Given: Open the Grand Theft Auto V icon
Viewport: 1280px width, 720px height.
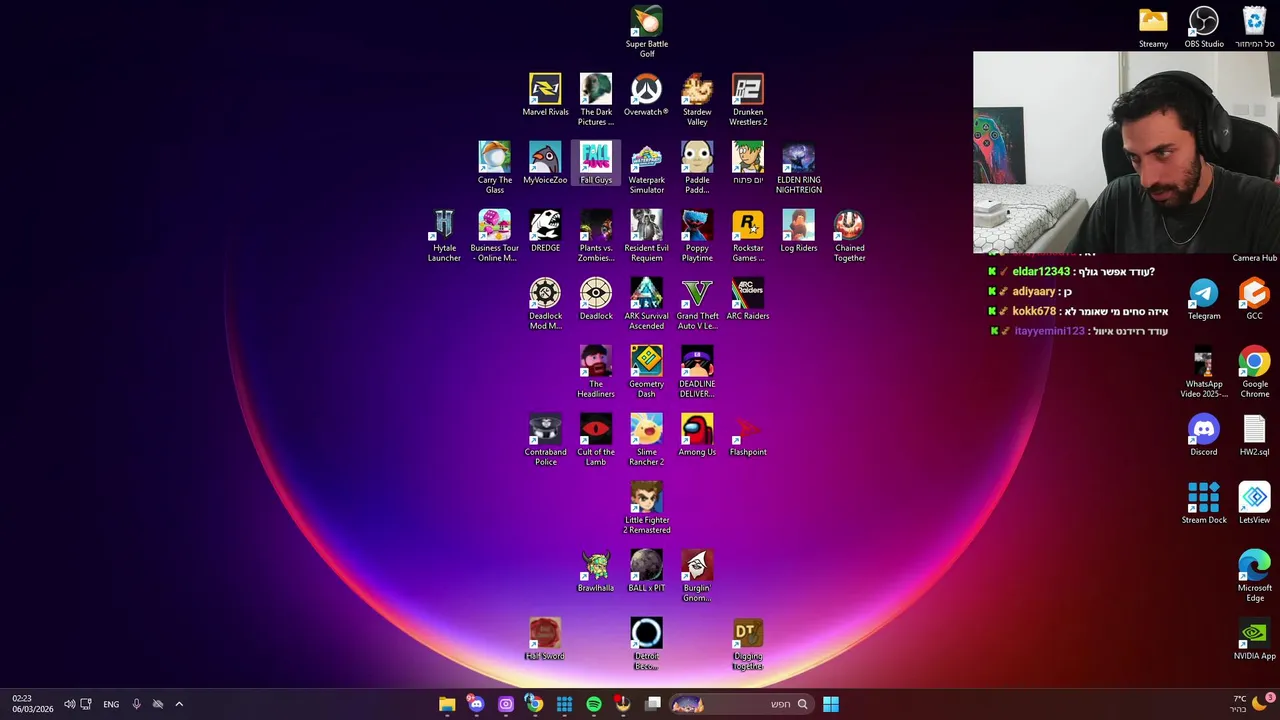Looking at the screenshot, I should click(x=697, y=303).
